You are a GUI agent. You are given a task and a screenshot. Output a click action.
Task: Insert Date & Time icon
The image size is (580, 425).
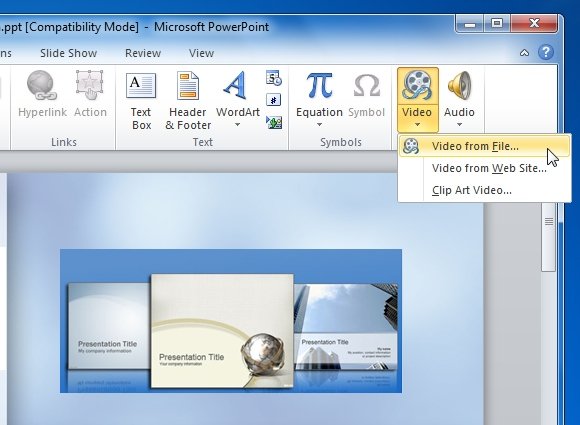pos(274,78)
